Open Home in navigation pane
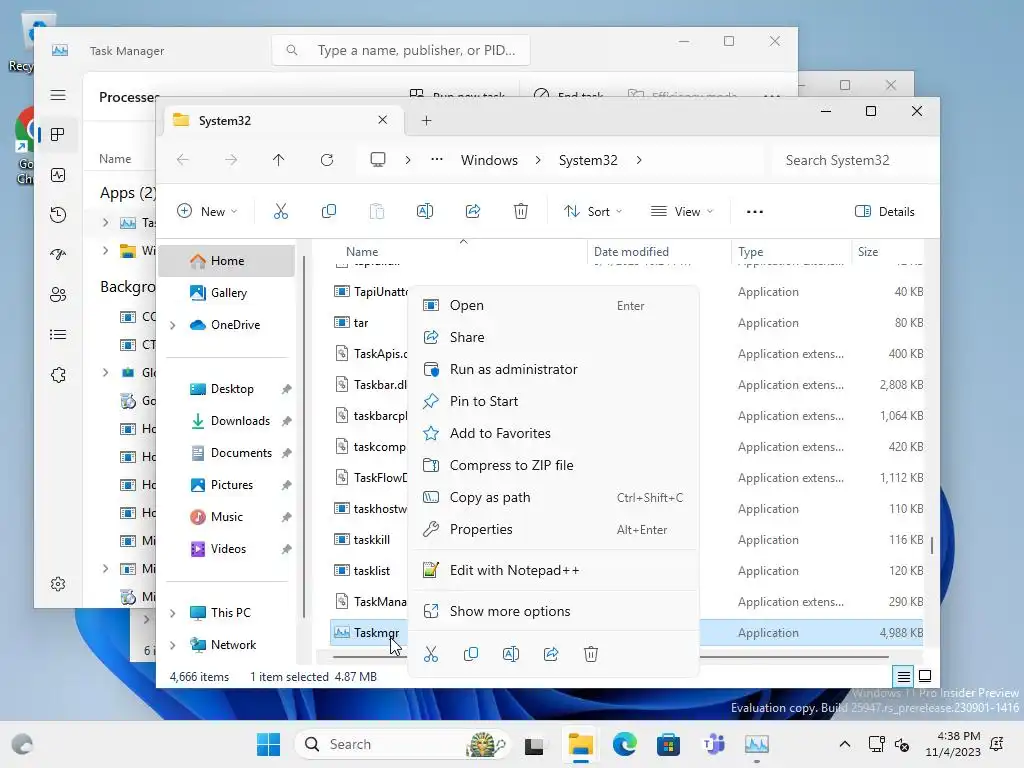The height and width of the screenshot is (768, 1024). 227,261
